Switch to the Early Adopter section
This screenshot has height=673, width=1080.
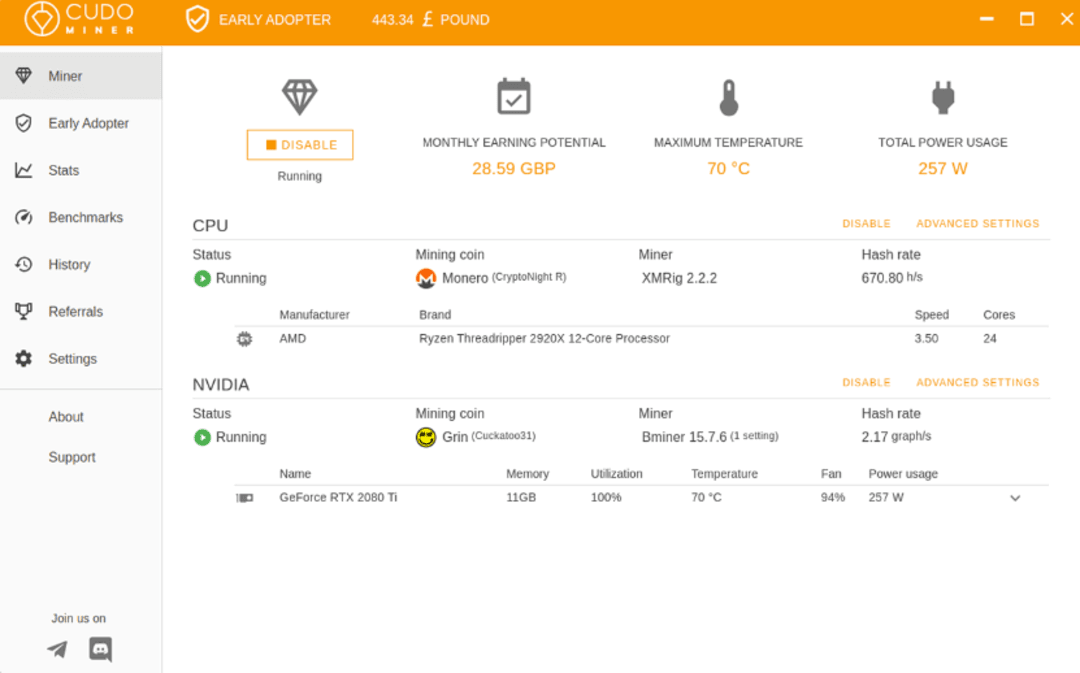(87, 123)
